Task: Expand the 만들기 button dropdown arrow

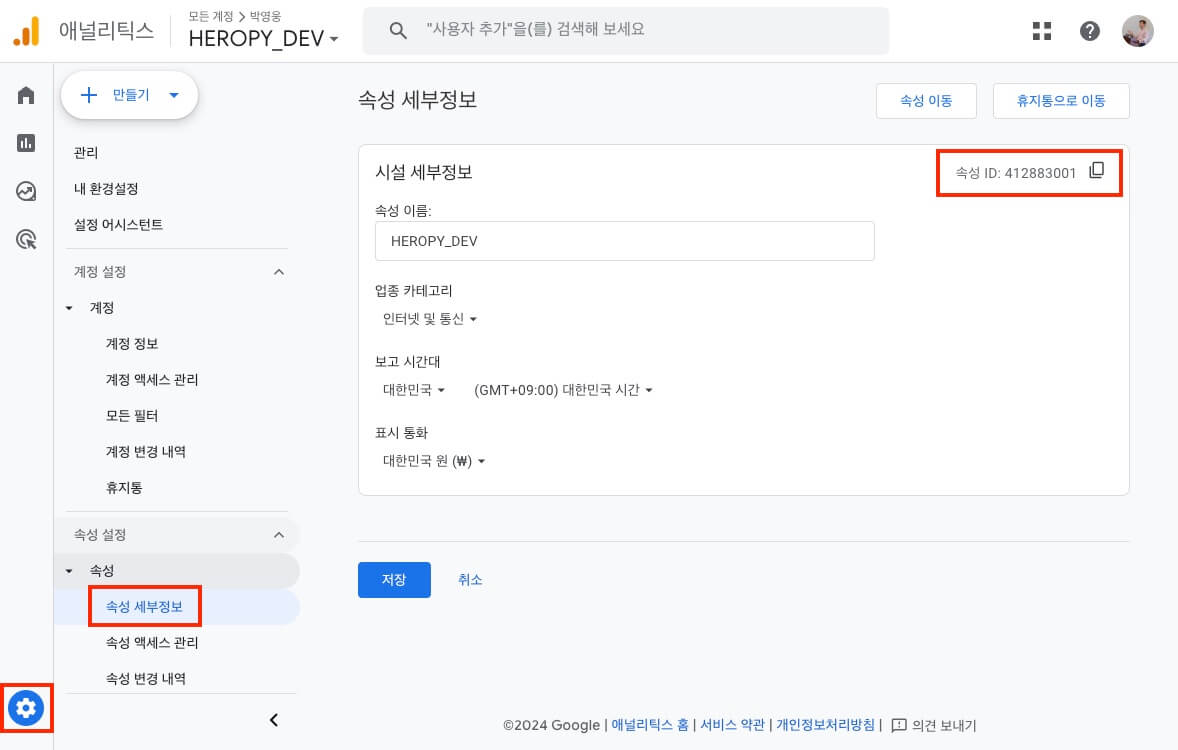Action: 173,95
